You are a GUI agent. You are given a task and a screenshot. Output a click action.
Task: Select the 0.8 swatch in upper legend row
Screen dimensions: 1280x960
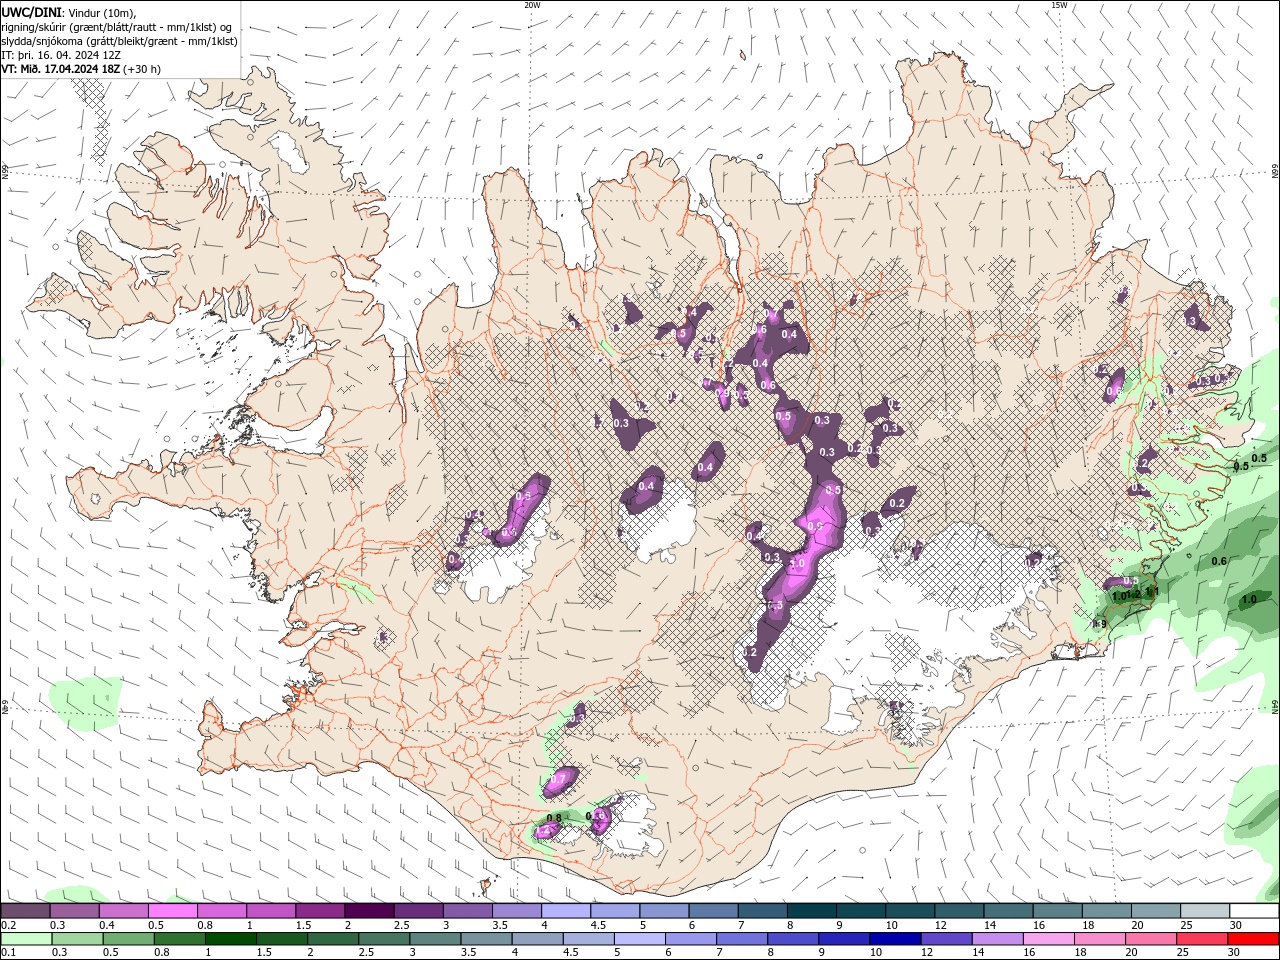coord(221,911)
